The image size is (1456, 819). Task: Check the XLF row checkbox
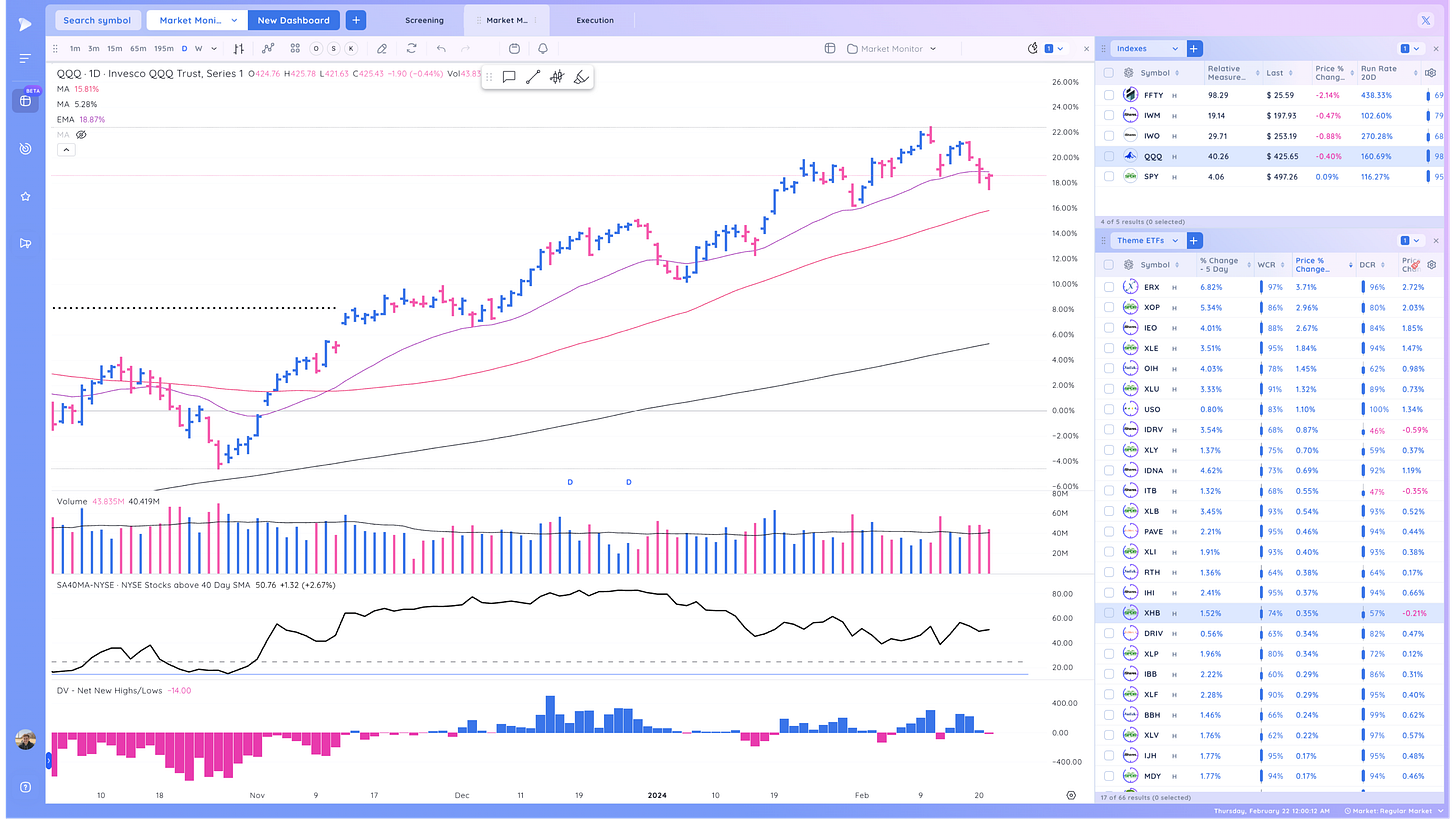tap(1109, 694)
